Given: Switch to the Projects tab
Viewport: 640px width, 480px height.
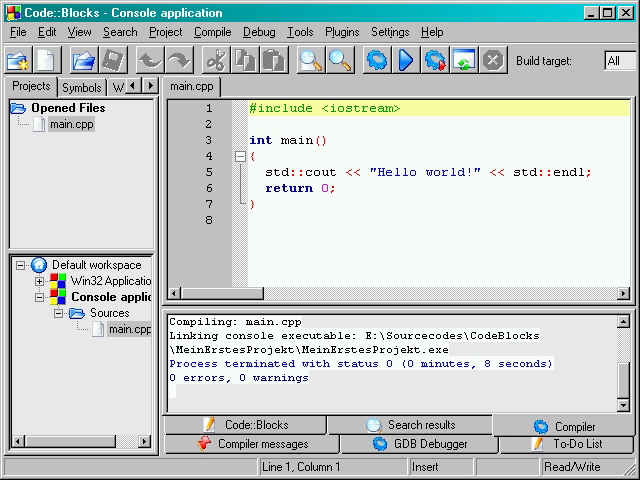Looking at the screenshot, I should (31, 86).
